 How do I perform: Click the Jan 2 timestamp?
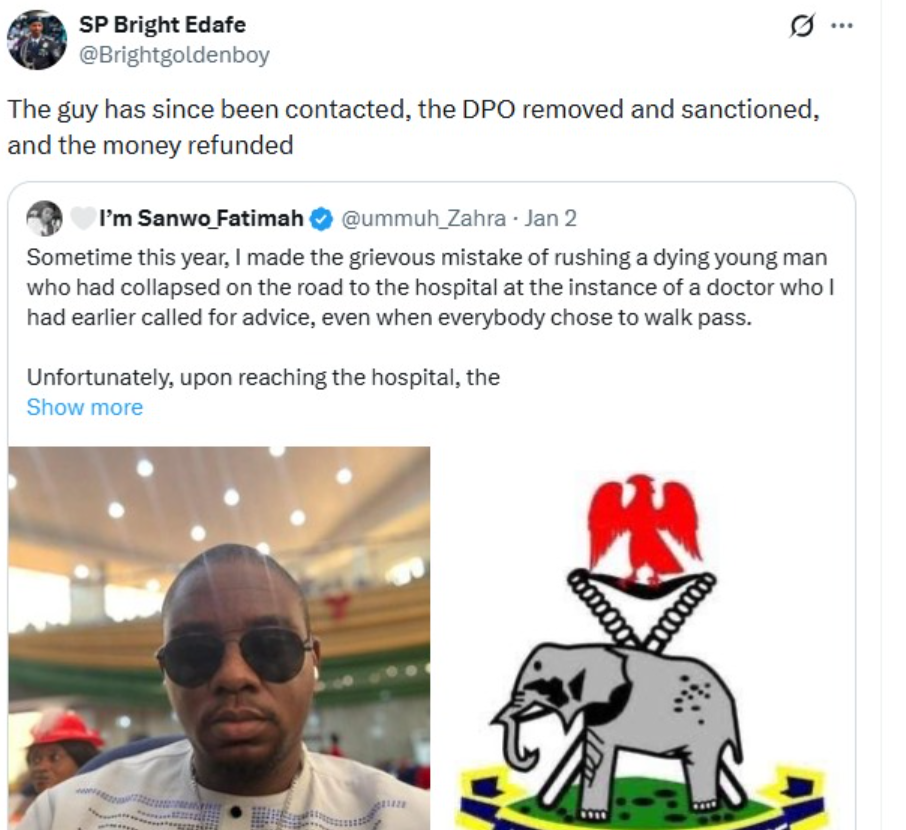click(x=551, y=218)
